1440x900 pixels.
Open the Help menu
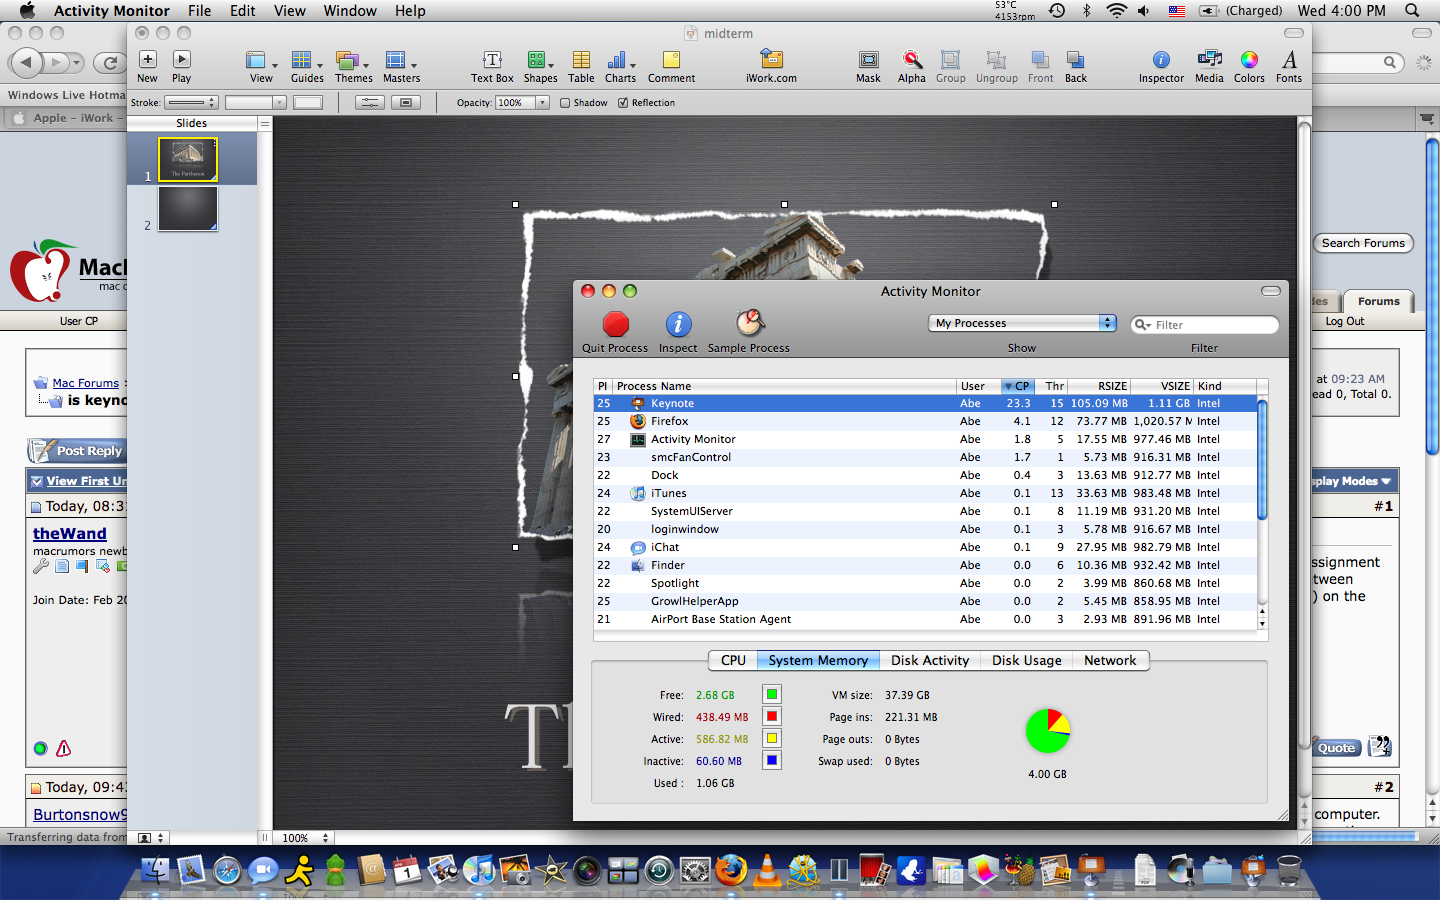point(410,11)
